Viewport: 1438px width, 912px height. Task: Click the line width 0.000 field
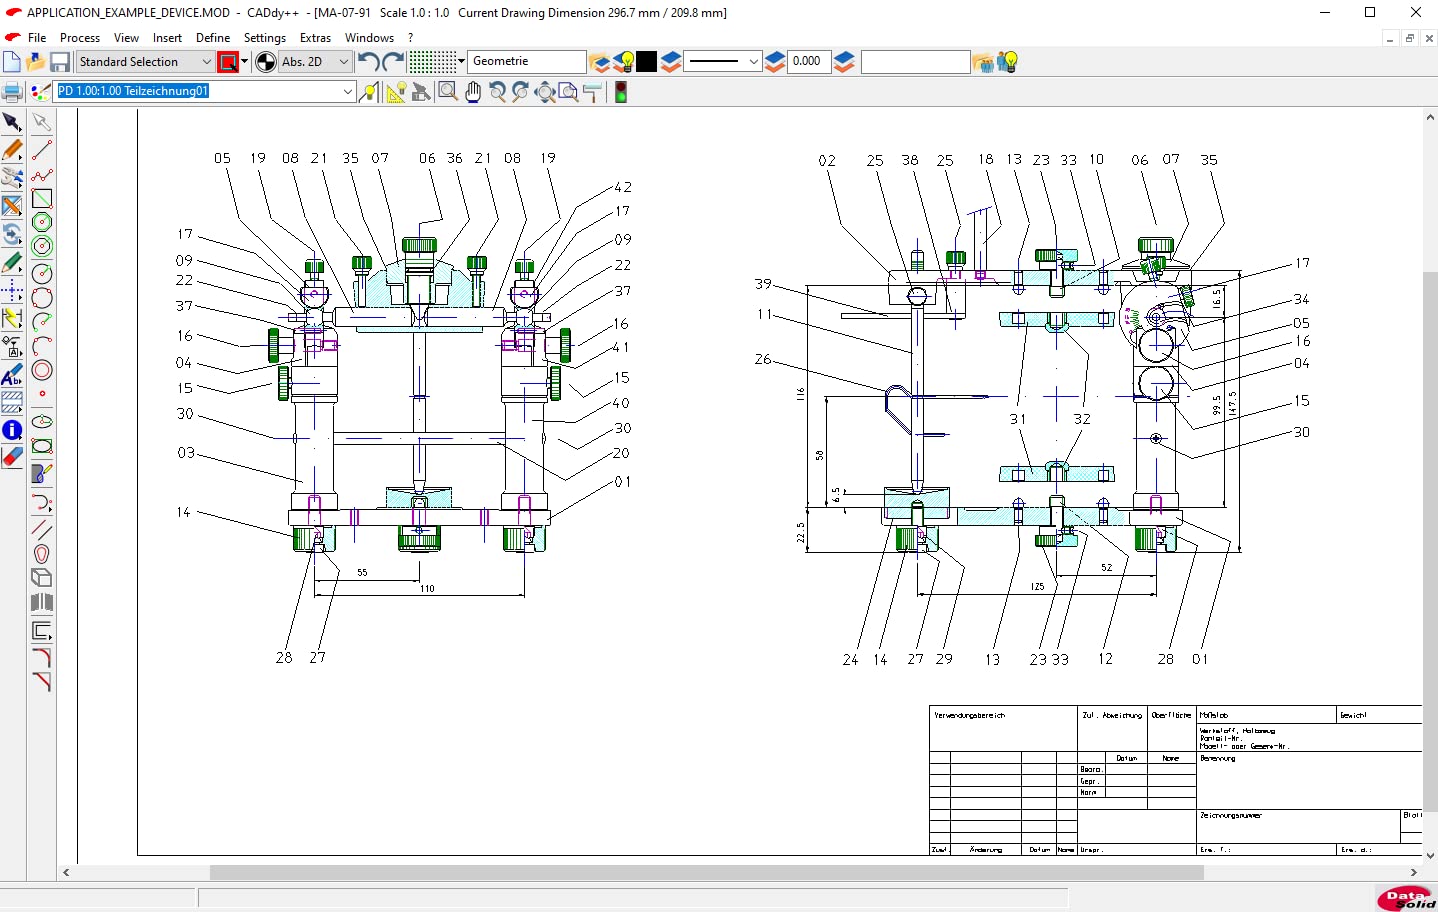click(808, 62)
